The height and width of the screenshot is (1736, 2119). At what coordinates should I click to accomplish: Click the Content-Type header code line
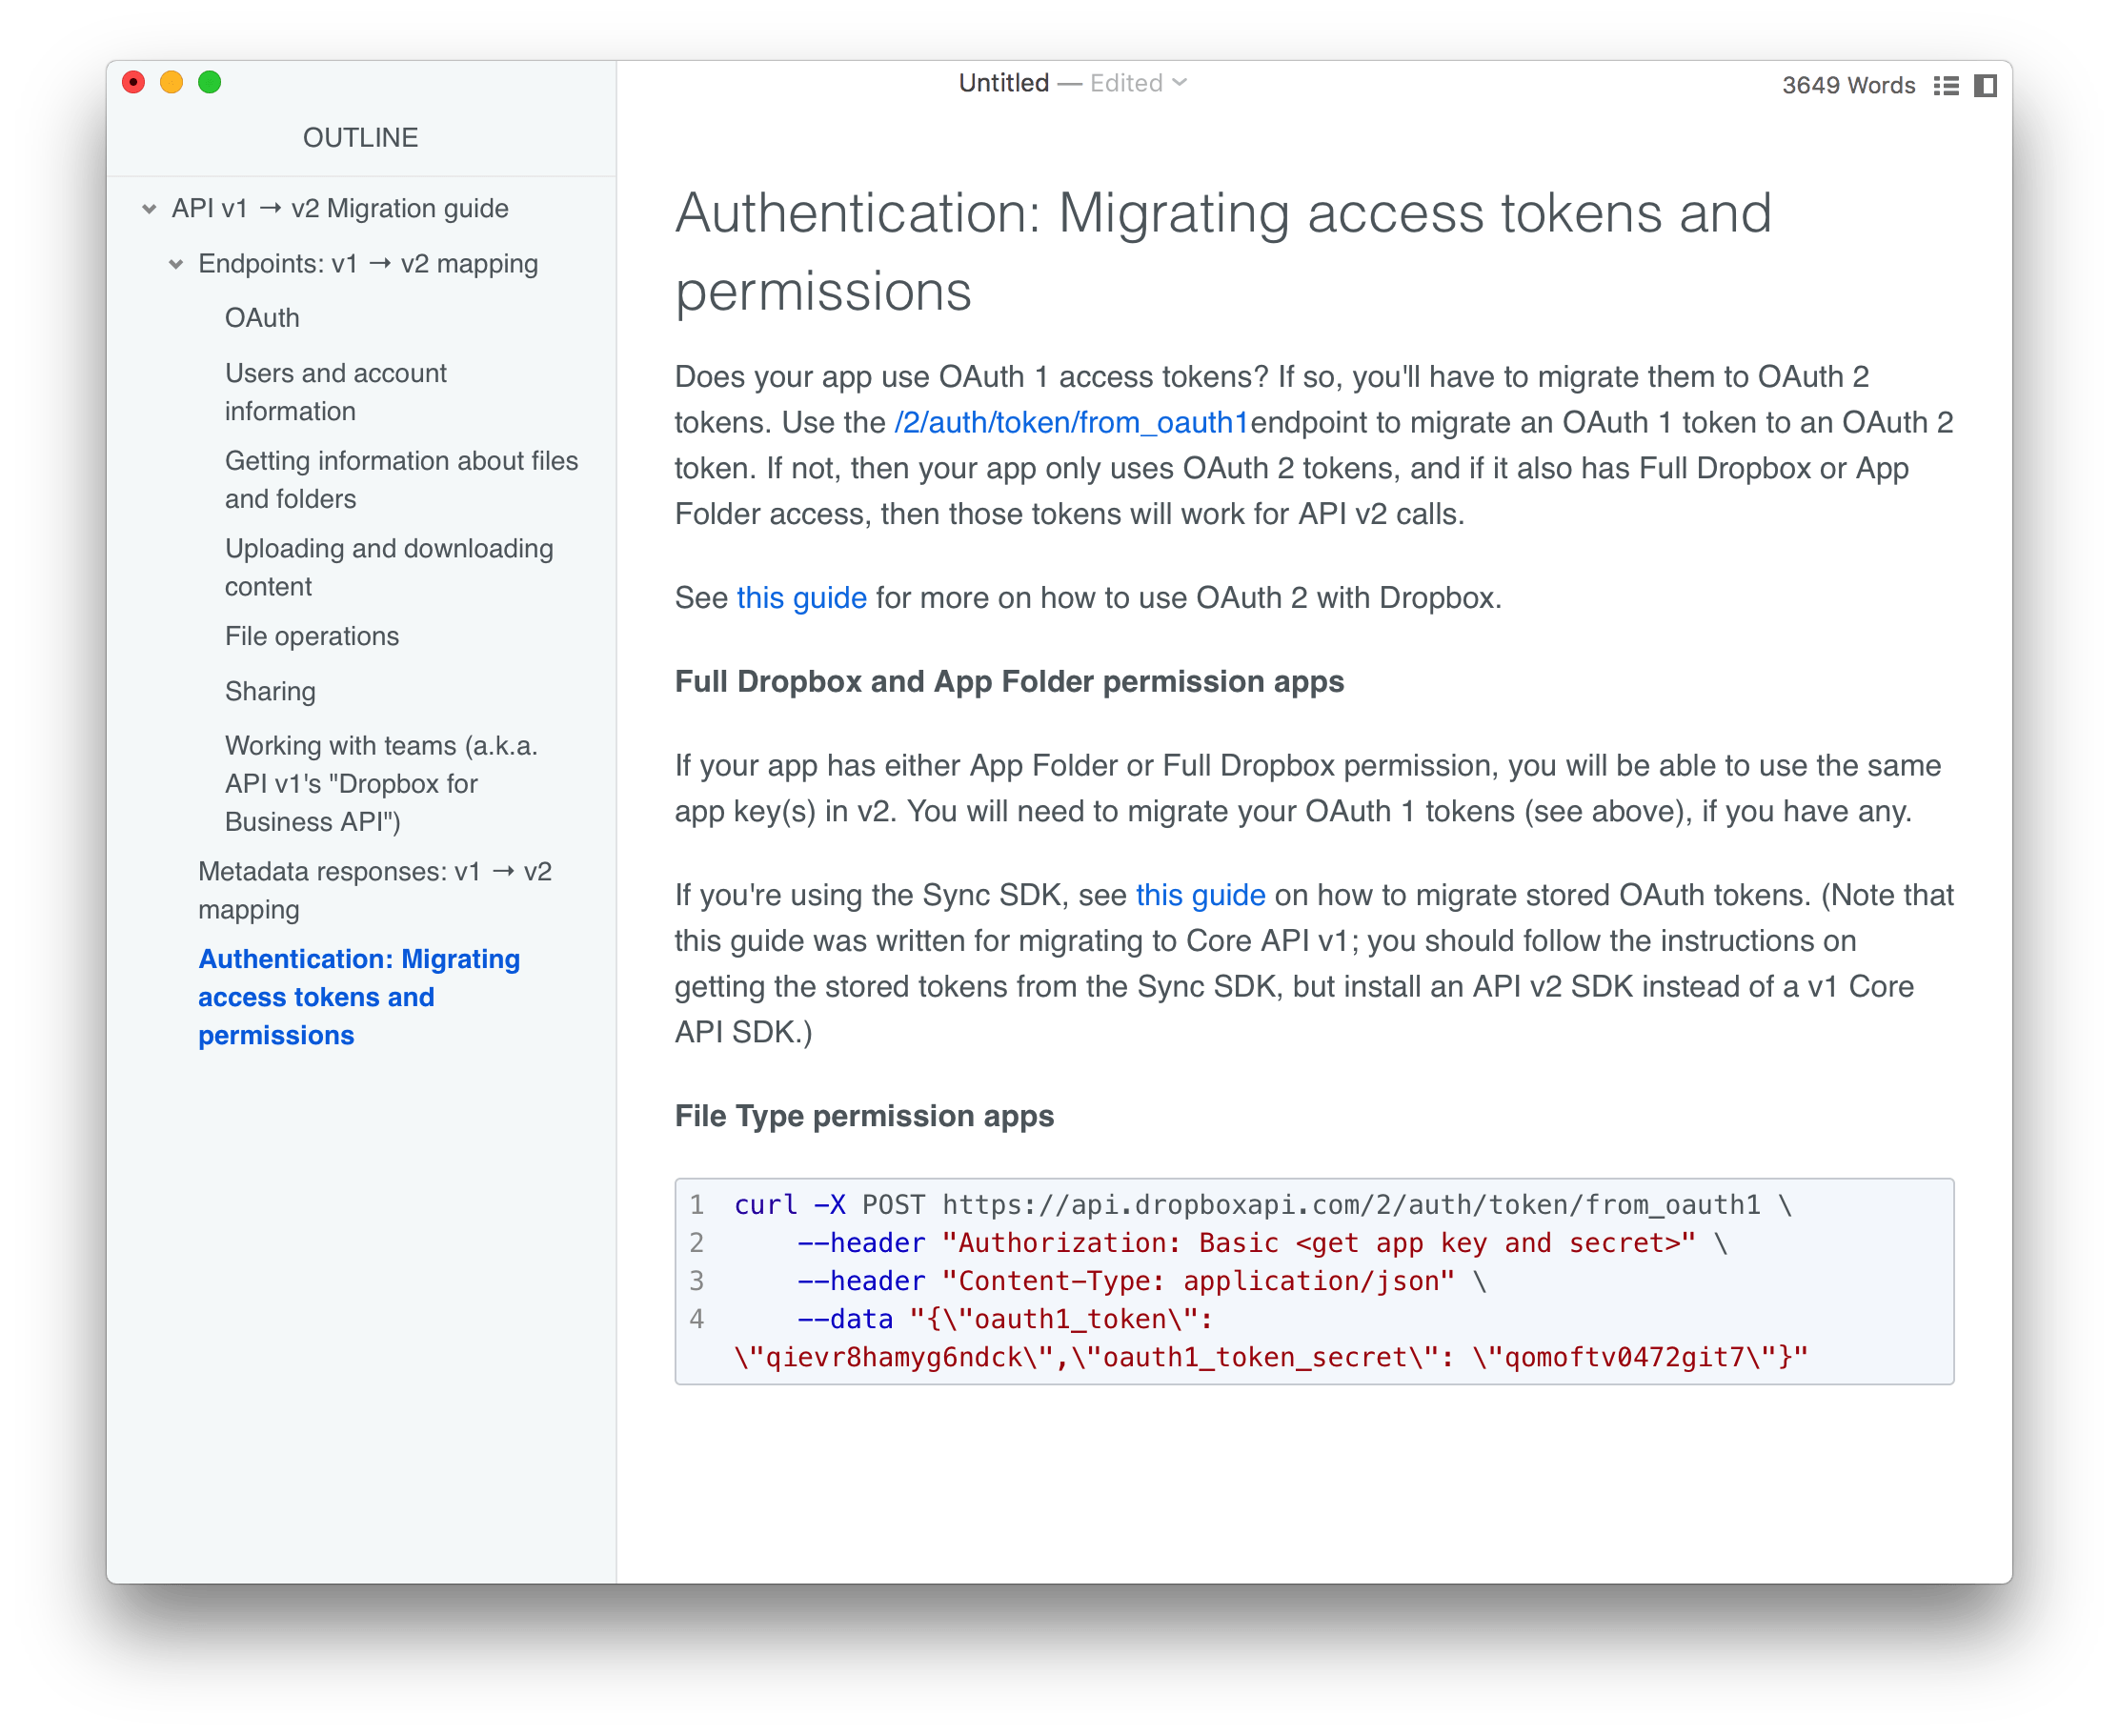1141,1281
